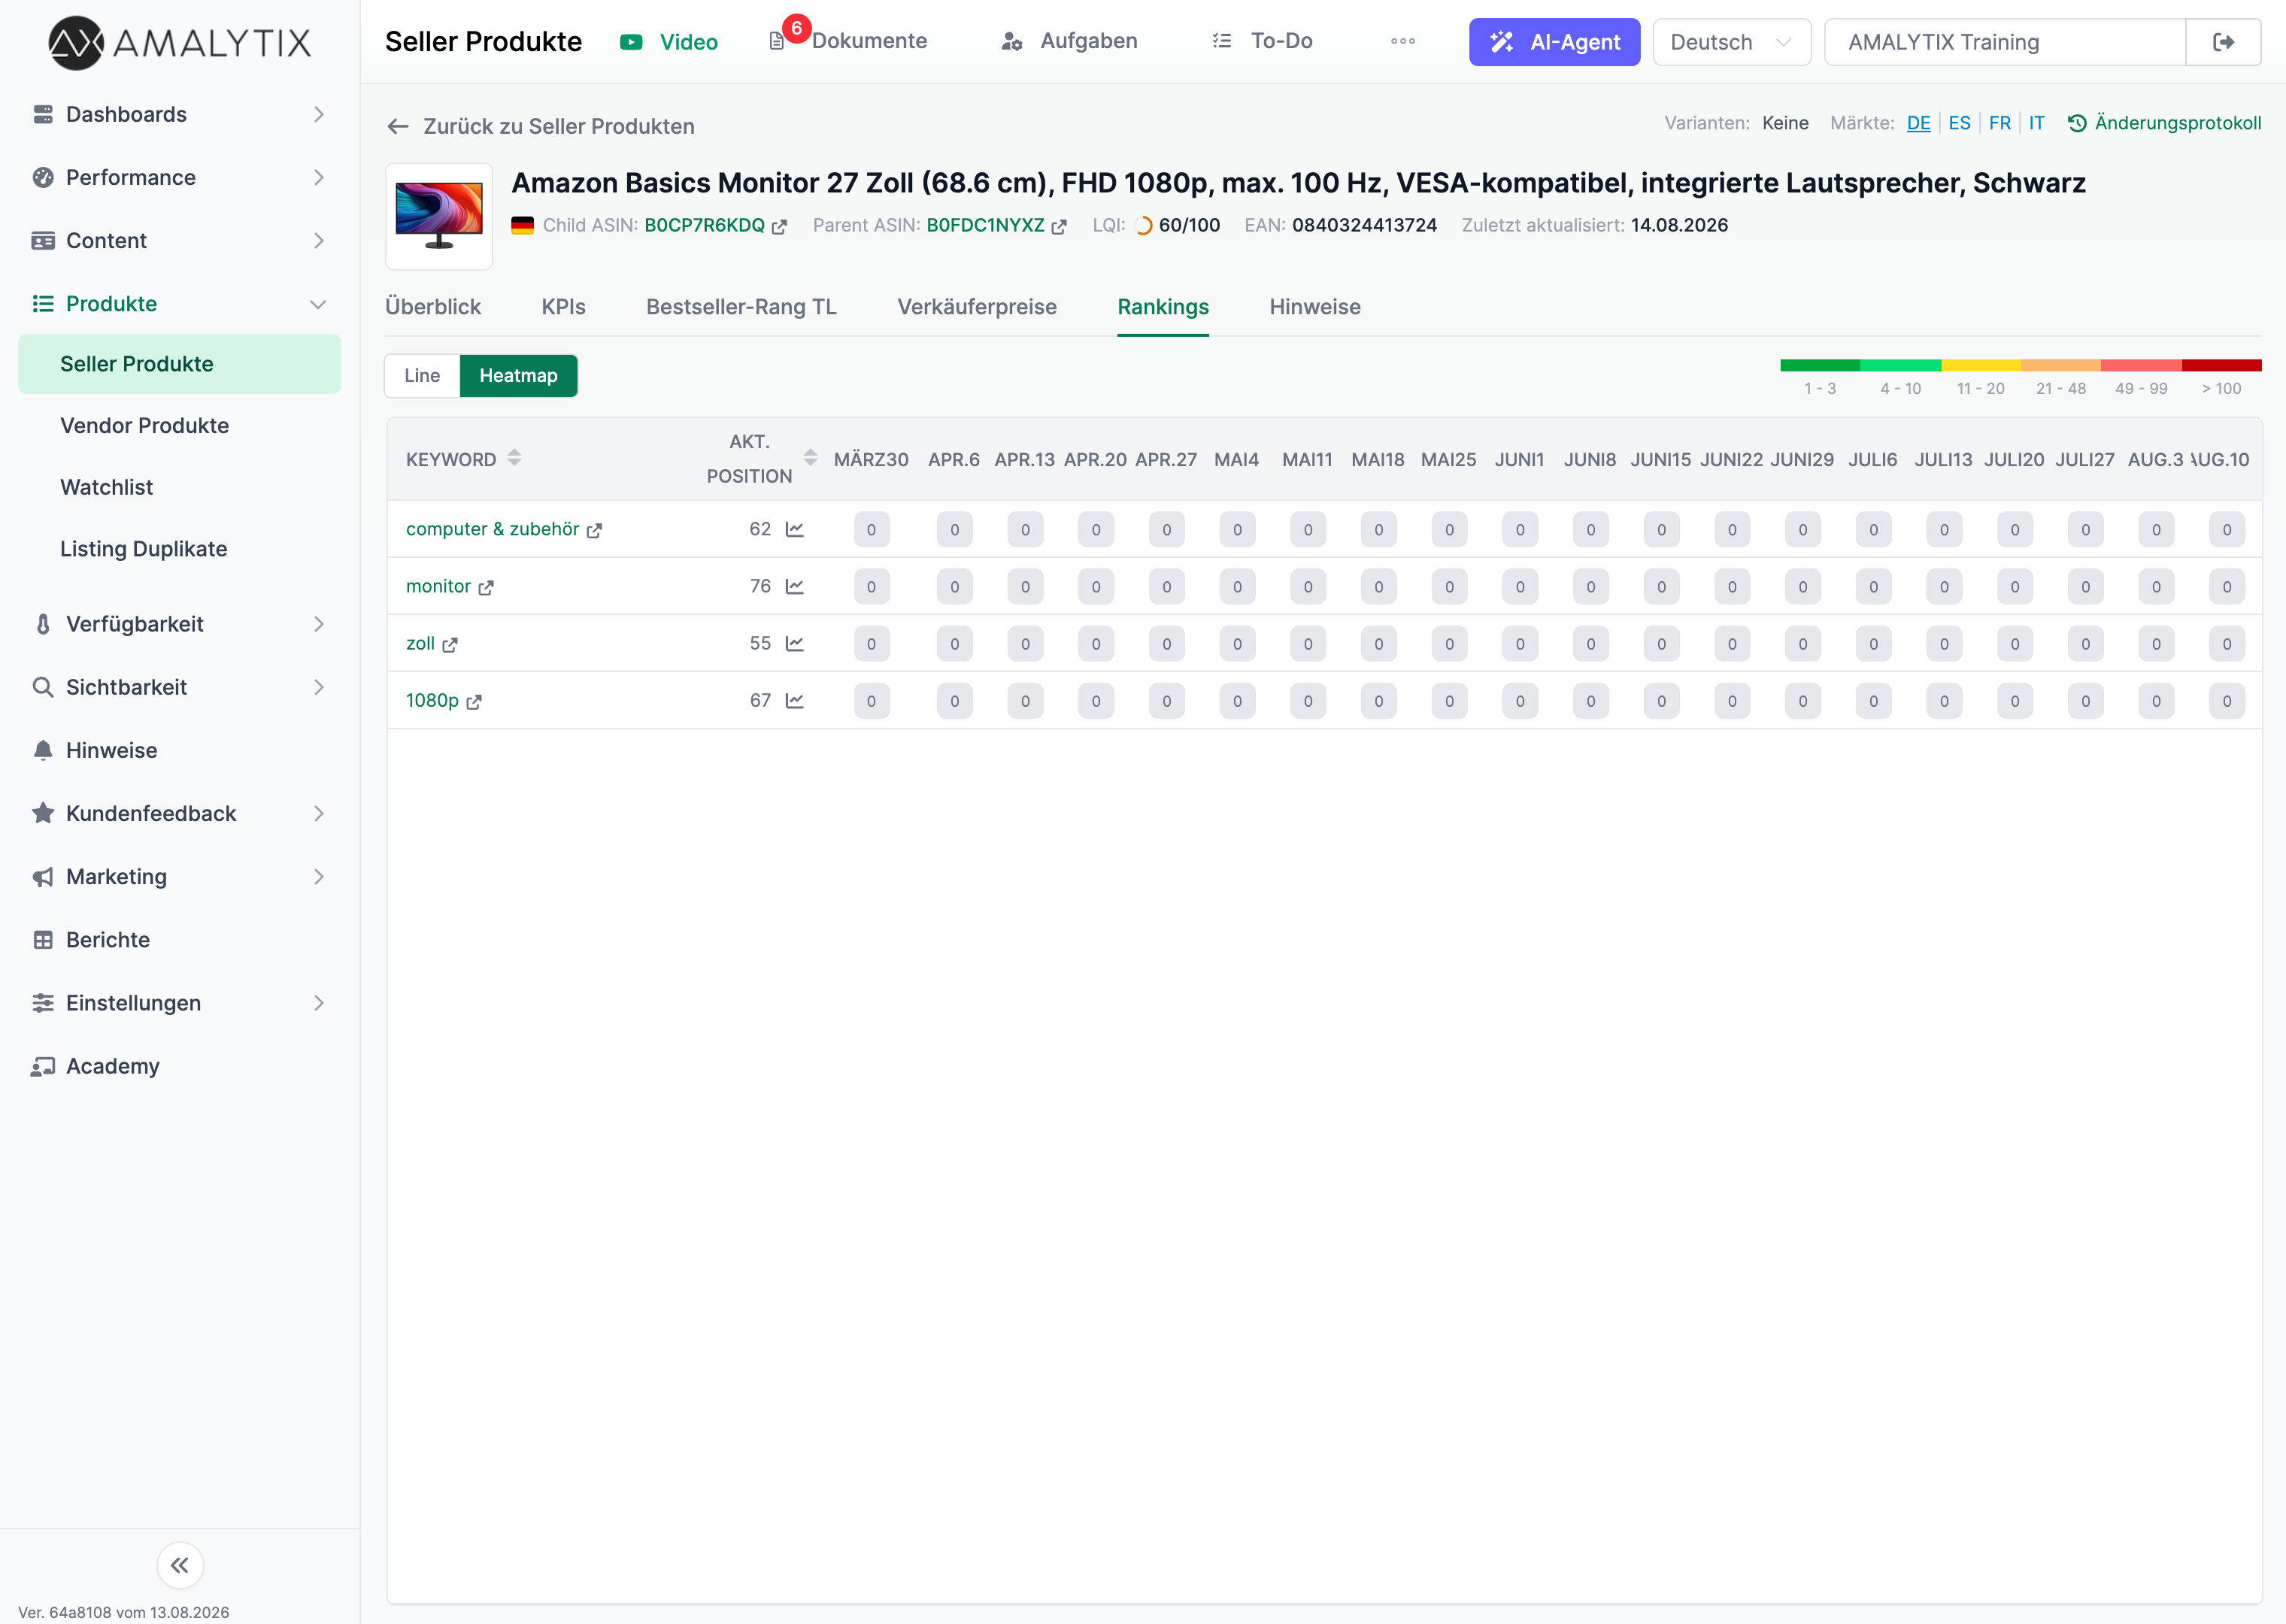The height and width of the screenshot is (1624, 2286).
Task: Expand the Marketing menu
Action: [x=180, y=877]
